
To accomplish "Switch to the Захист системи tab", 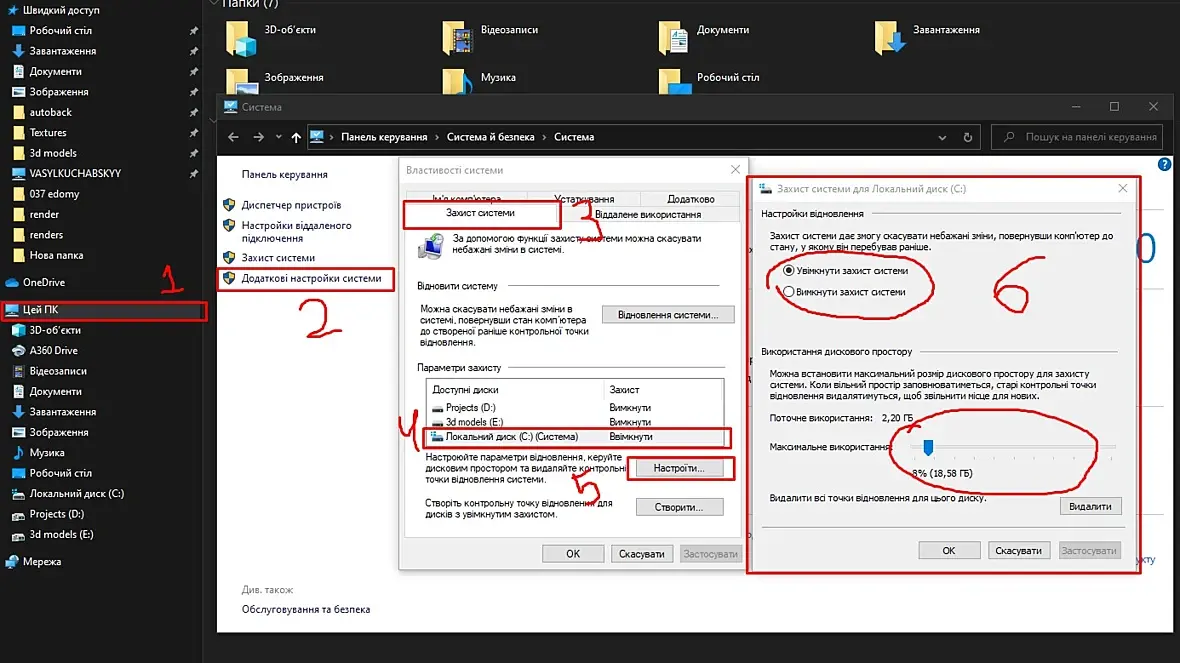I will coord(481,213).
